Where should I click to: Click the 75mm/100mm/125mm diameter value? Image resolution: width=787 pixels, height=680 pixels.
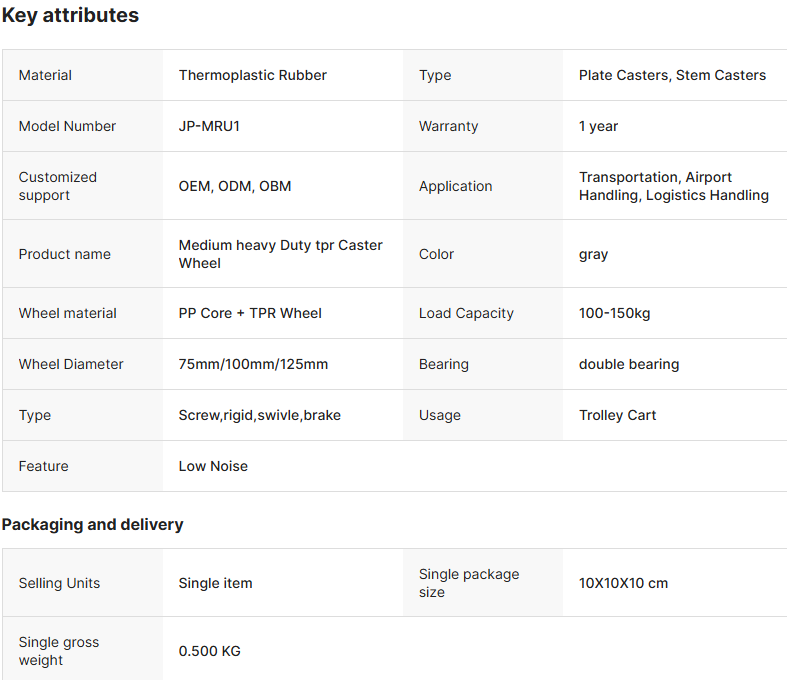point(253,364)
